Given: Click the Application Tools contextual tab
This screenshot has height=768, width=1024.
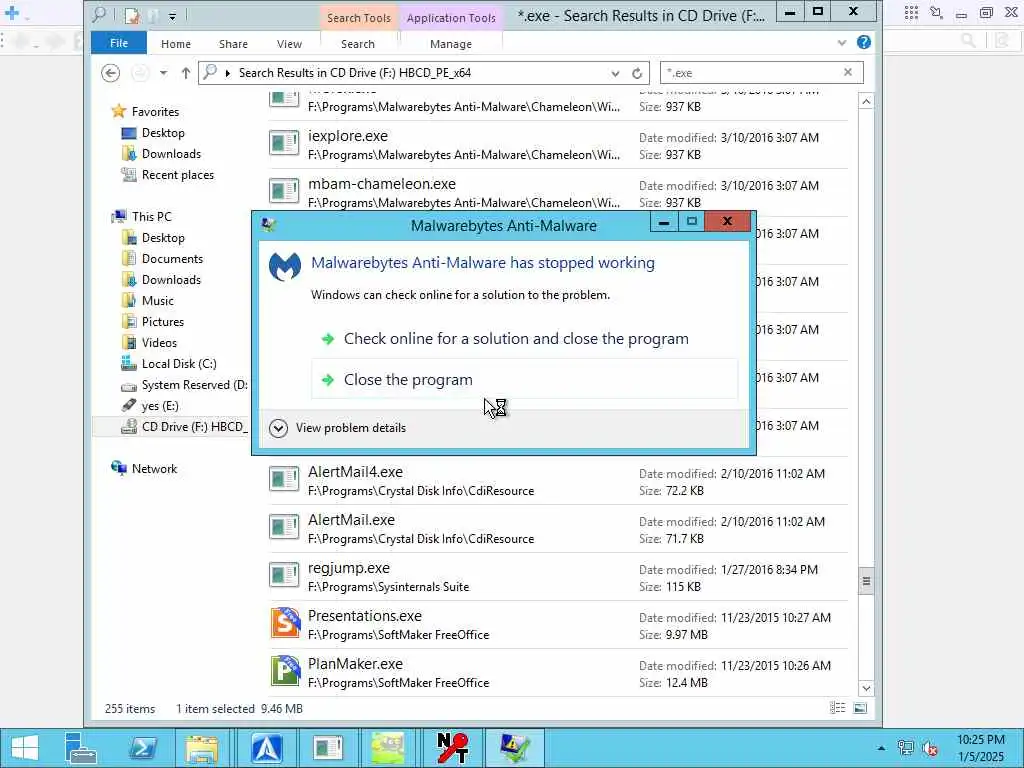Looking at the screenshot, I should point(451,18).
